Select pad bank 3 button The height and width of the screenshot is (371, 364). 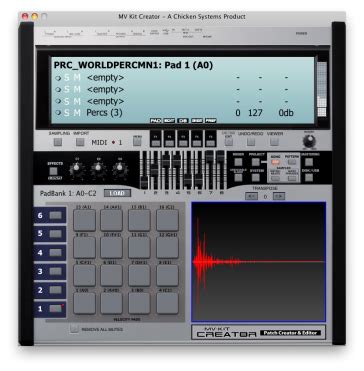click(x=56, y=271)
